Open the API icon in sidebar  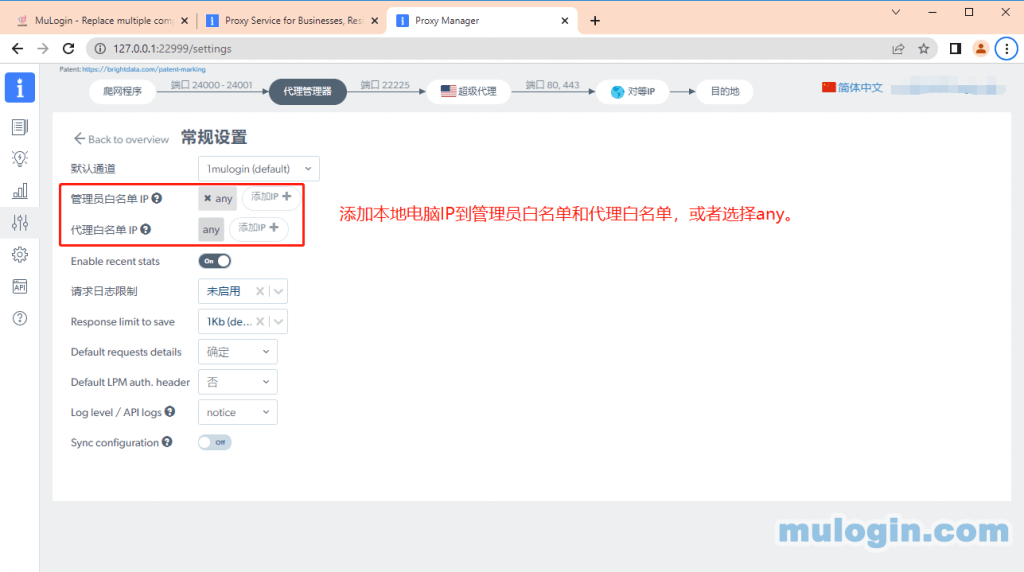point(19,287)
